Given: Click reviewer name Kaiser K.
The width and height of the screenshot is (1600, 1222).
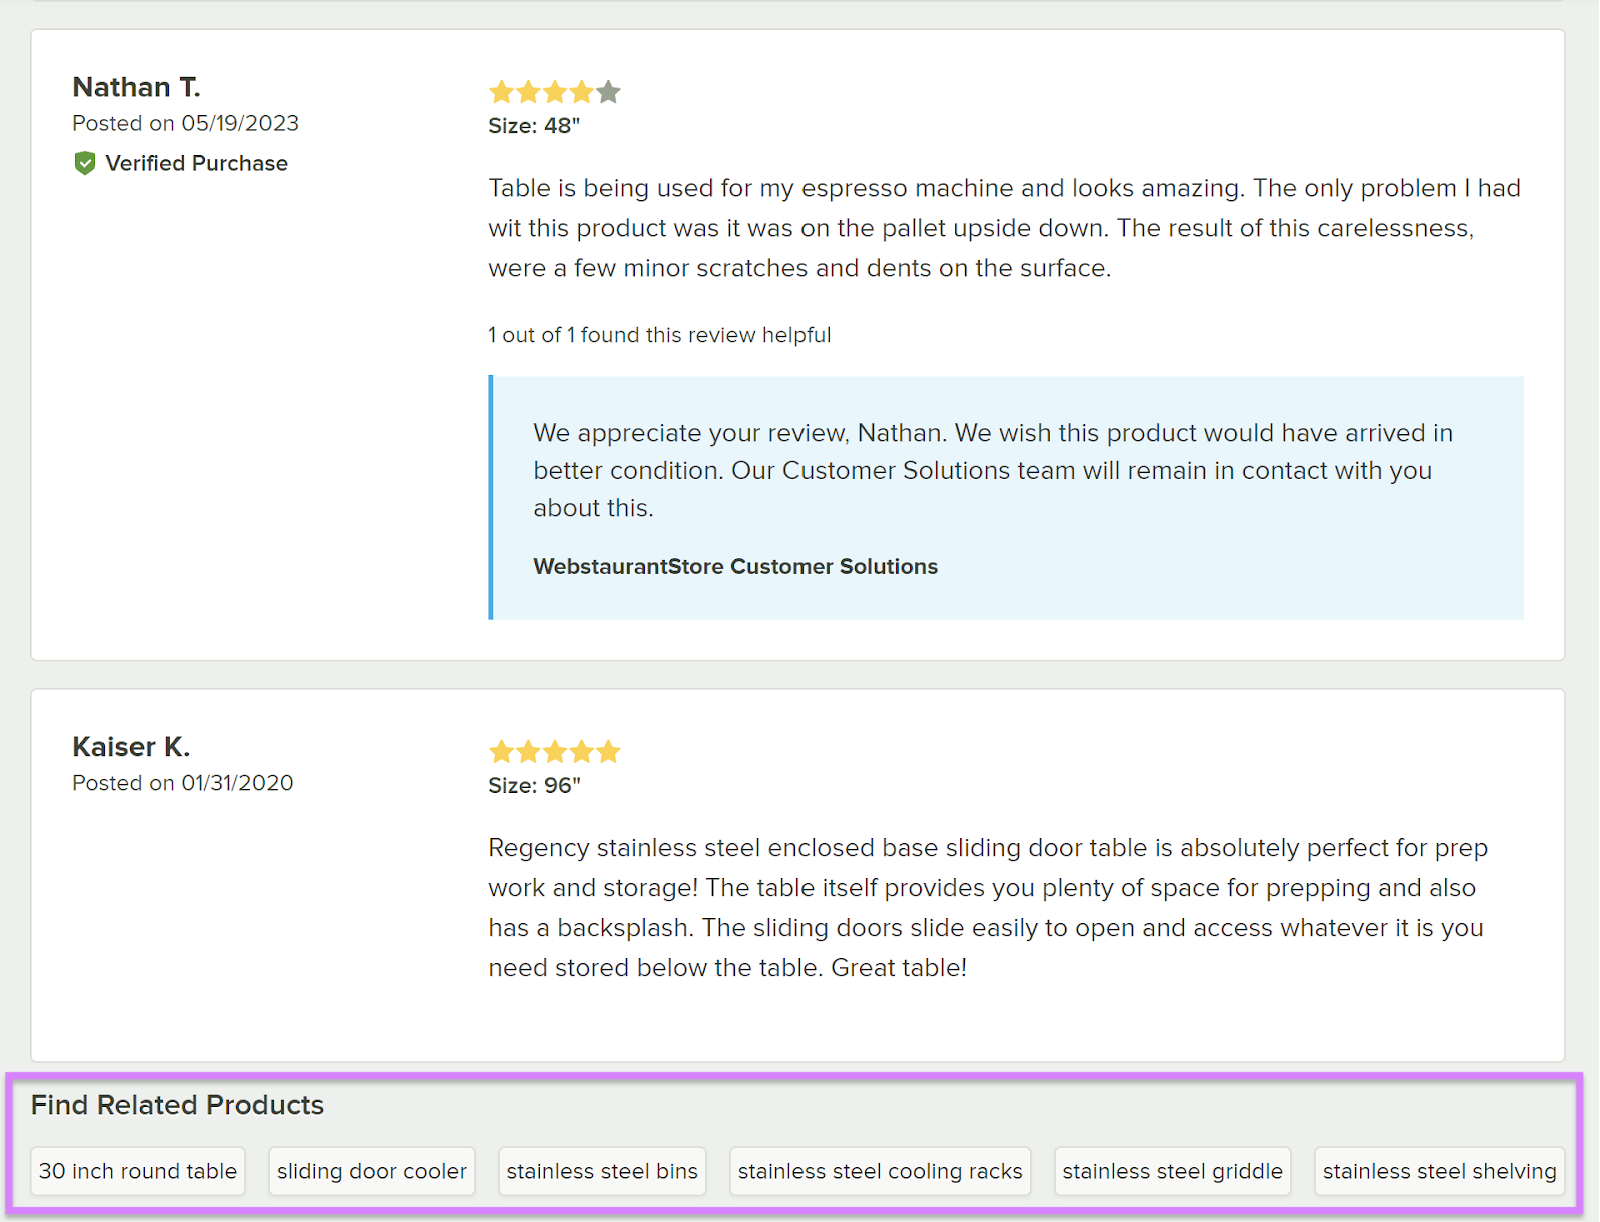Looking at the screenshot, I should click(x=131, y=746).
